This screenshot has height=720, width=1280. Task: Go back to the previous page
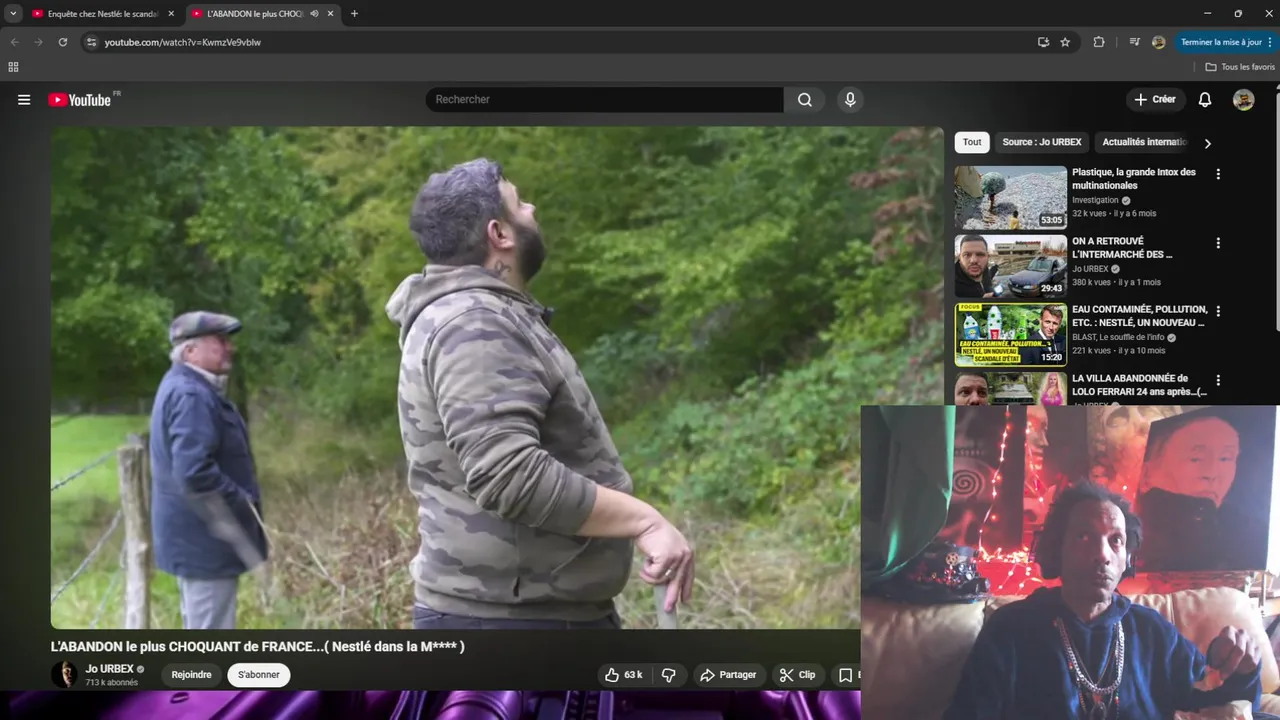tap(14, 42)
